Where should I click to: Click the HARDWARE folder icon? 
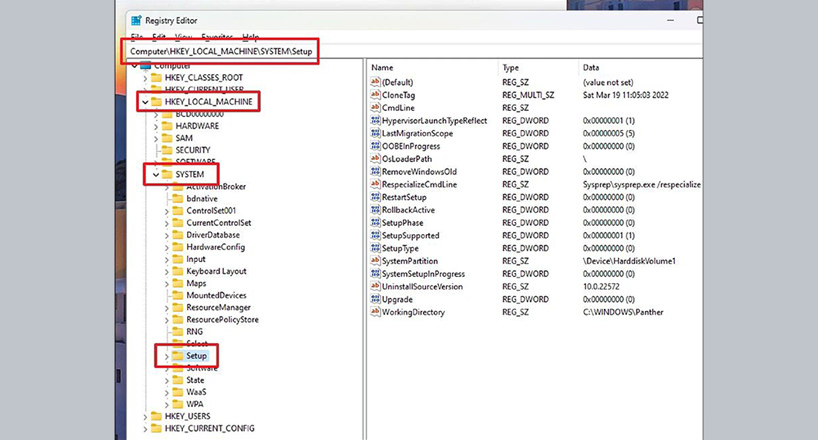tap(167, 126)
